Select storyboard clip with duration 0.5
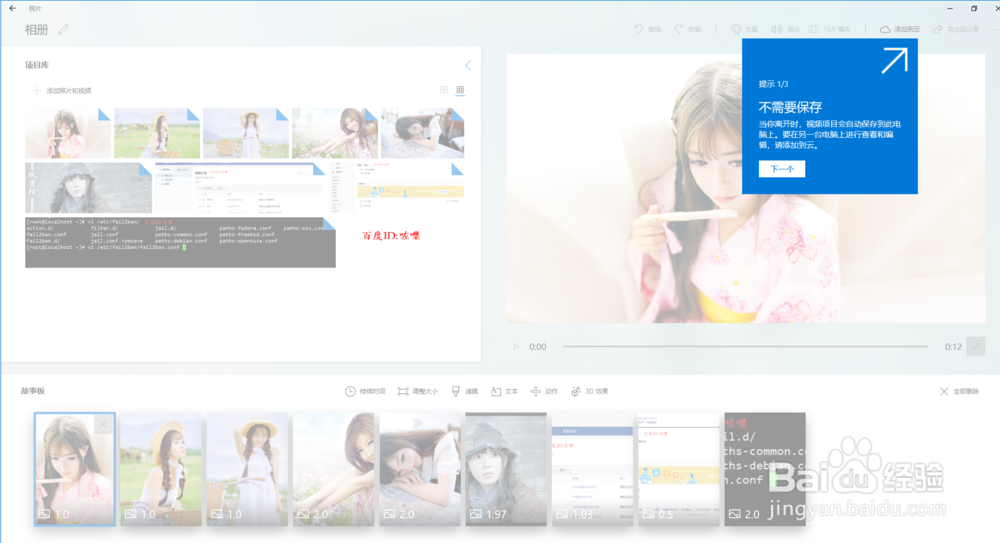 679,469
